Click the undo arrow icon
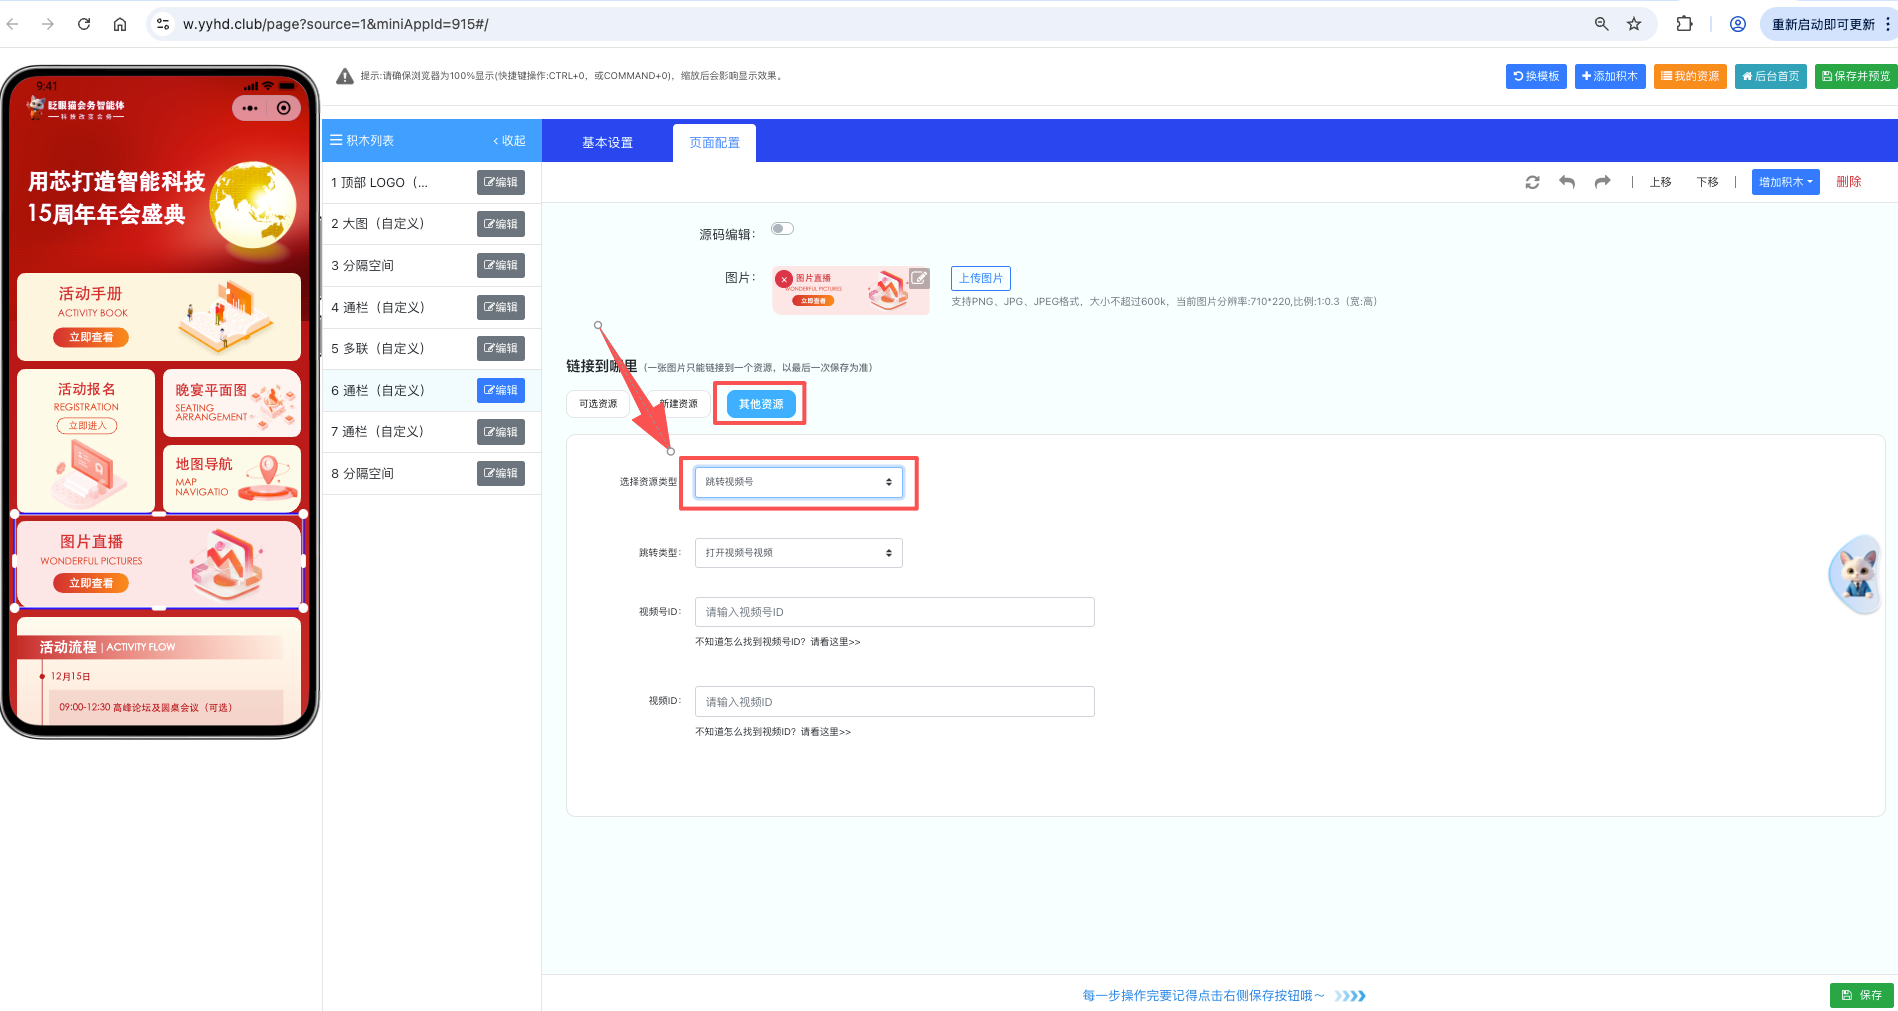The height and width of the screenshot is (1011, 1898). [1567, 182]
